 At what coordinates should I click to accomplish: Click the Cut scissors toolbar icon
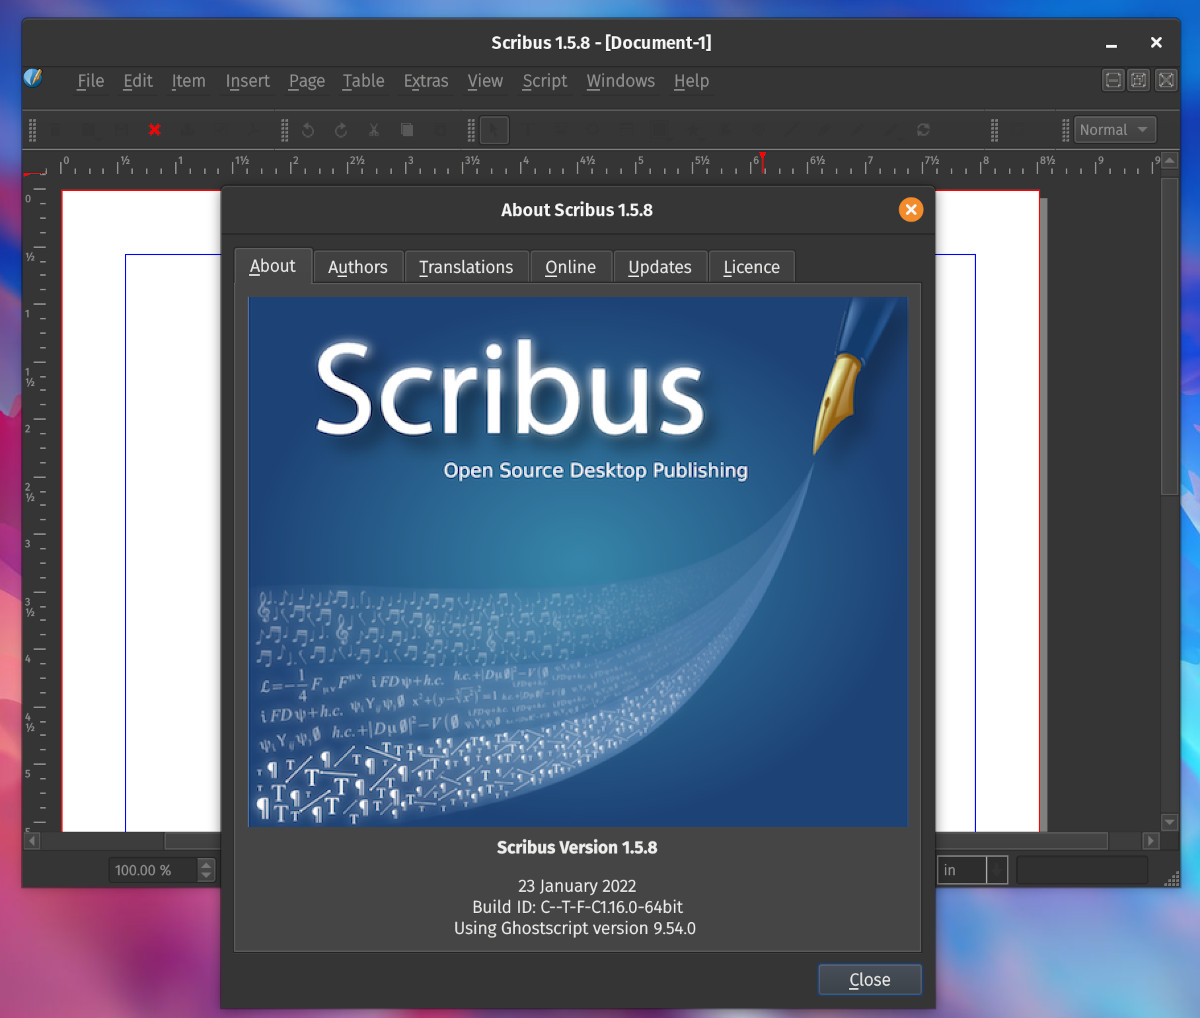pyautogui.click(x=374, y=130)
